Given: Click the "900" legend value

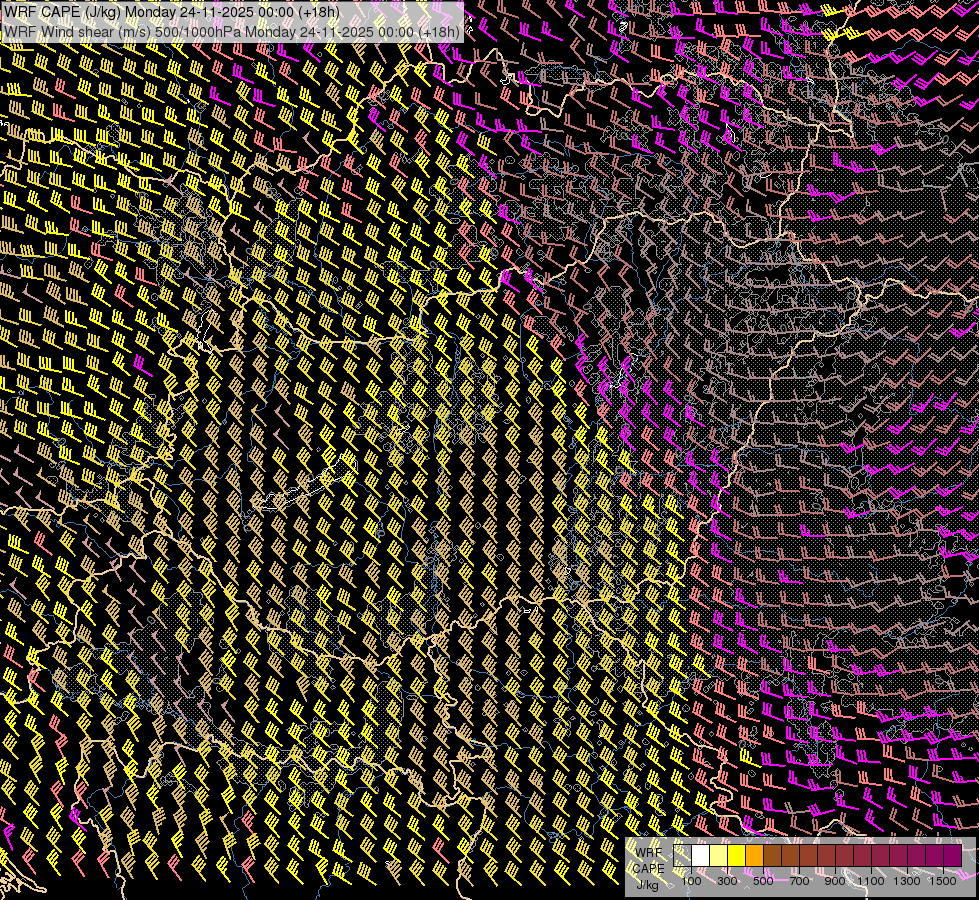Looking at the screenshot, I should pos(835,881).
